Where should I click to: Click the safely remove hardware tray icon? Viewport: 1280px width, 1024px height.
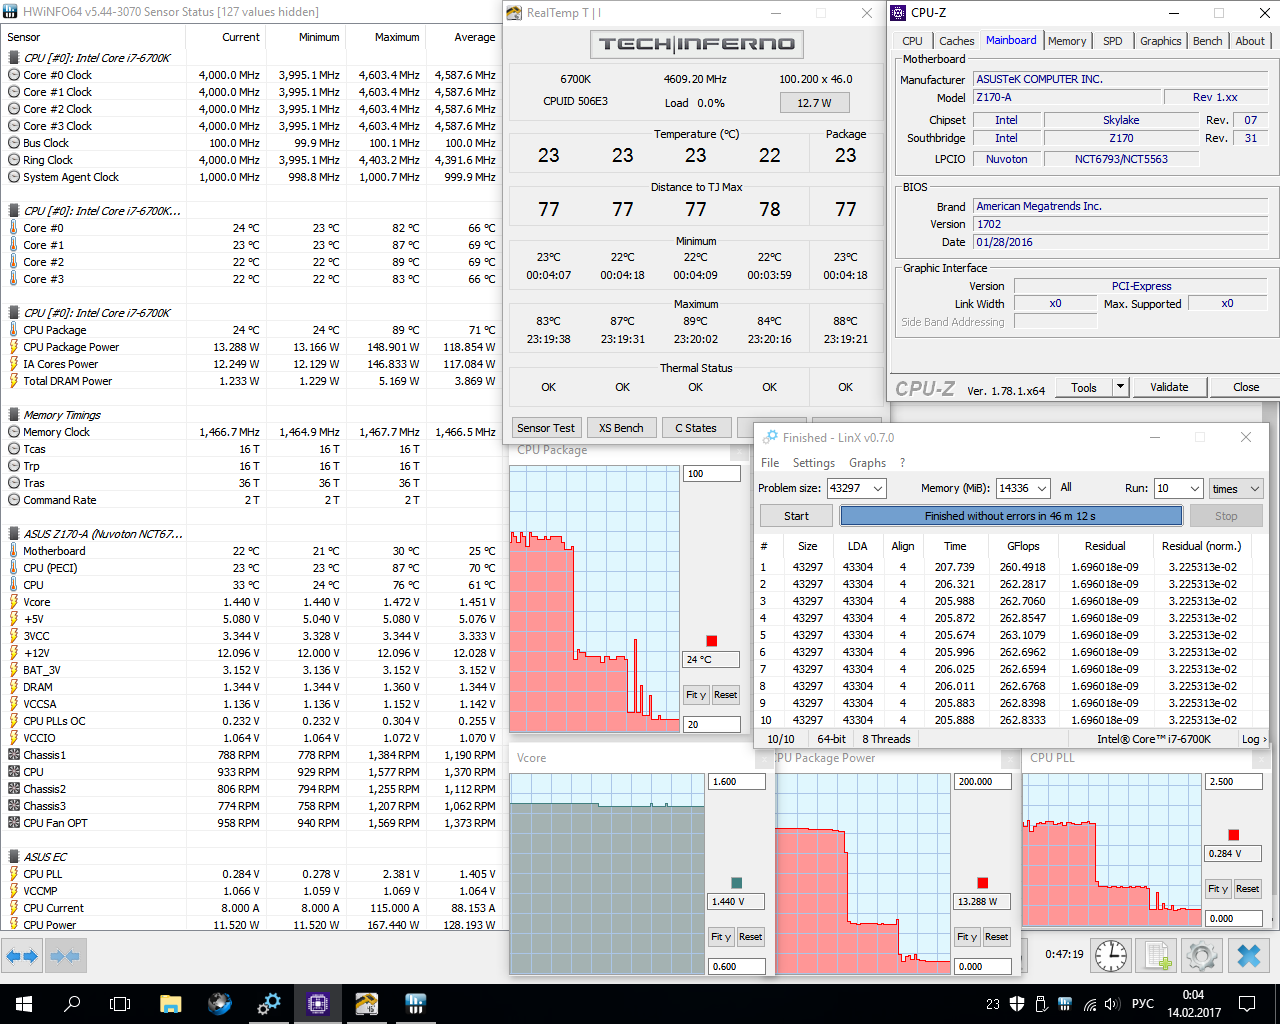(1041, 1004)
